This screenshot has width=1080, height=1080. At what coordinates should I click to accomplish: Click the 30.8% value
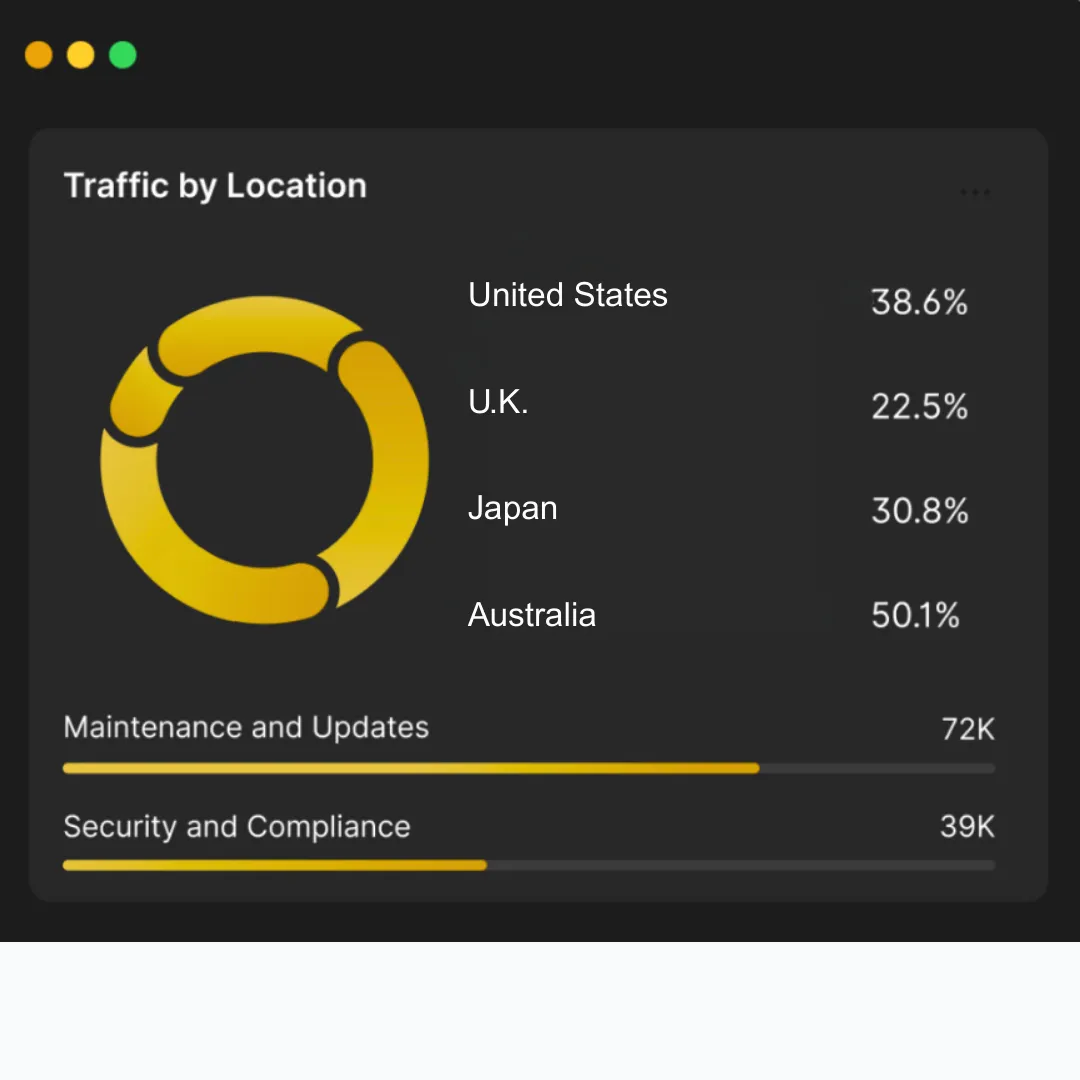coord(920,511)
